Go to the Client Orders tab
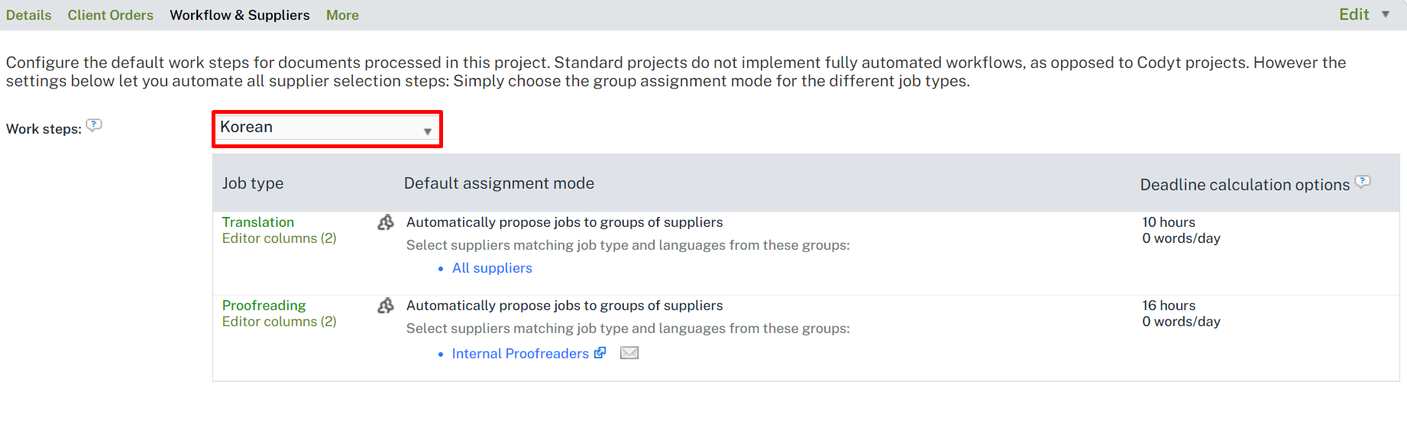The height and width of the screenshot is (427, 1407). (x=111, y=15)
